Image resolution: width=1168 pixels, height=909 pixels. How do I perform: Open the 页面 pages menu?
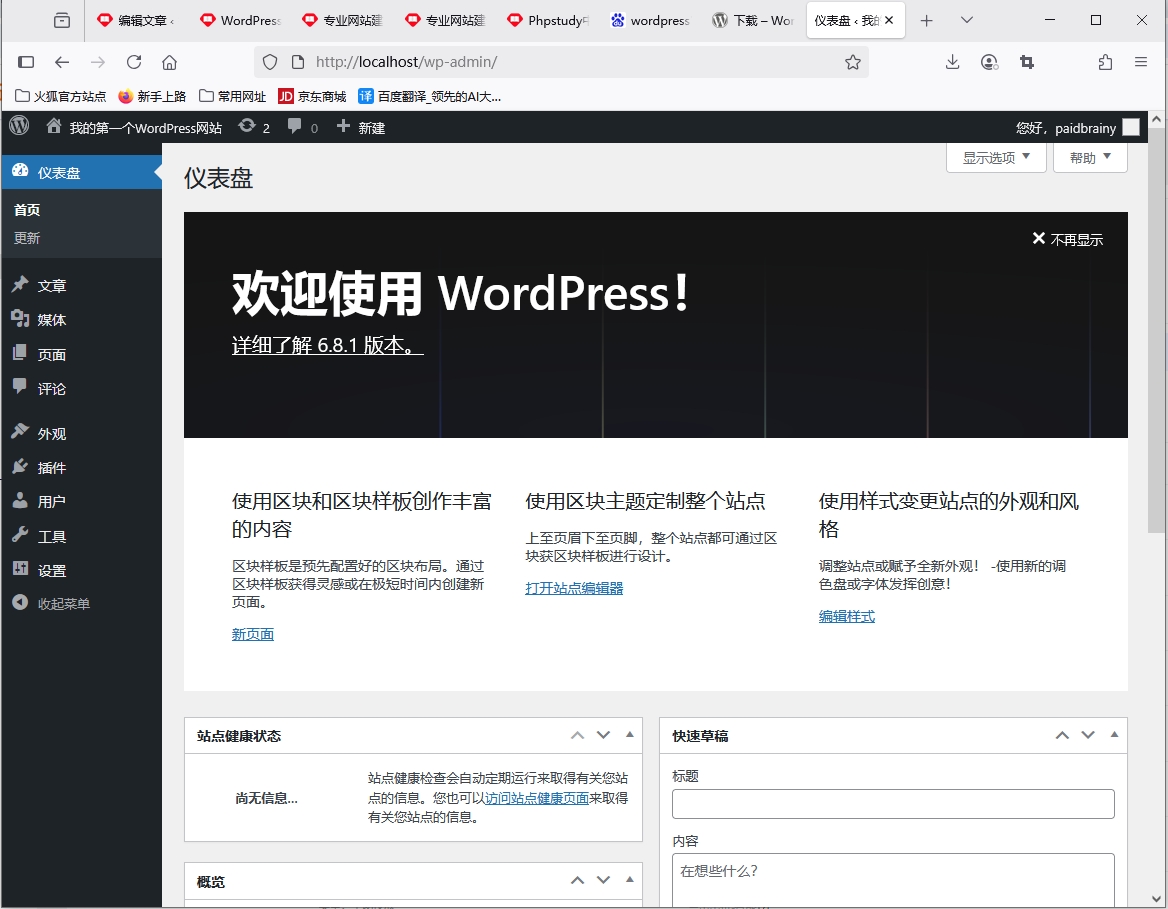[80, 355]
